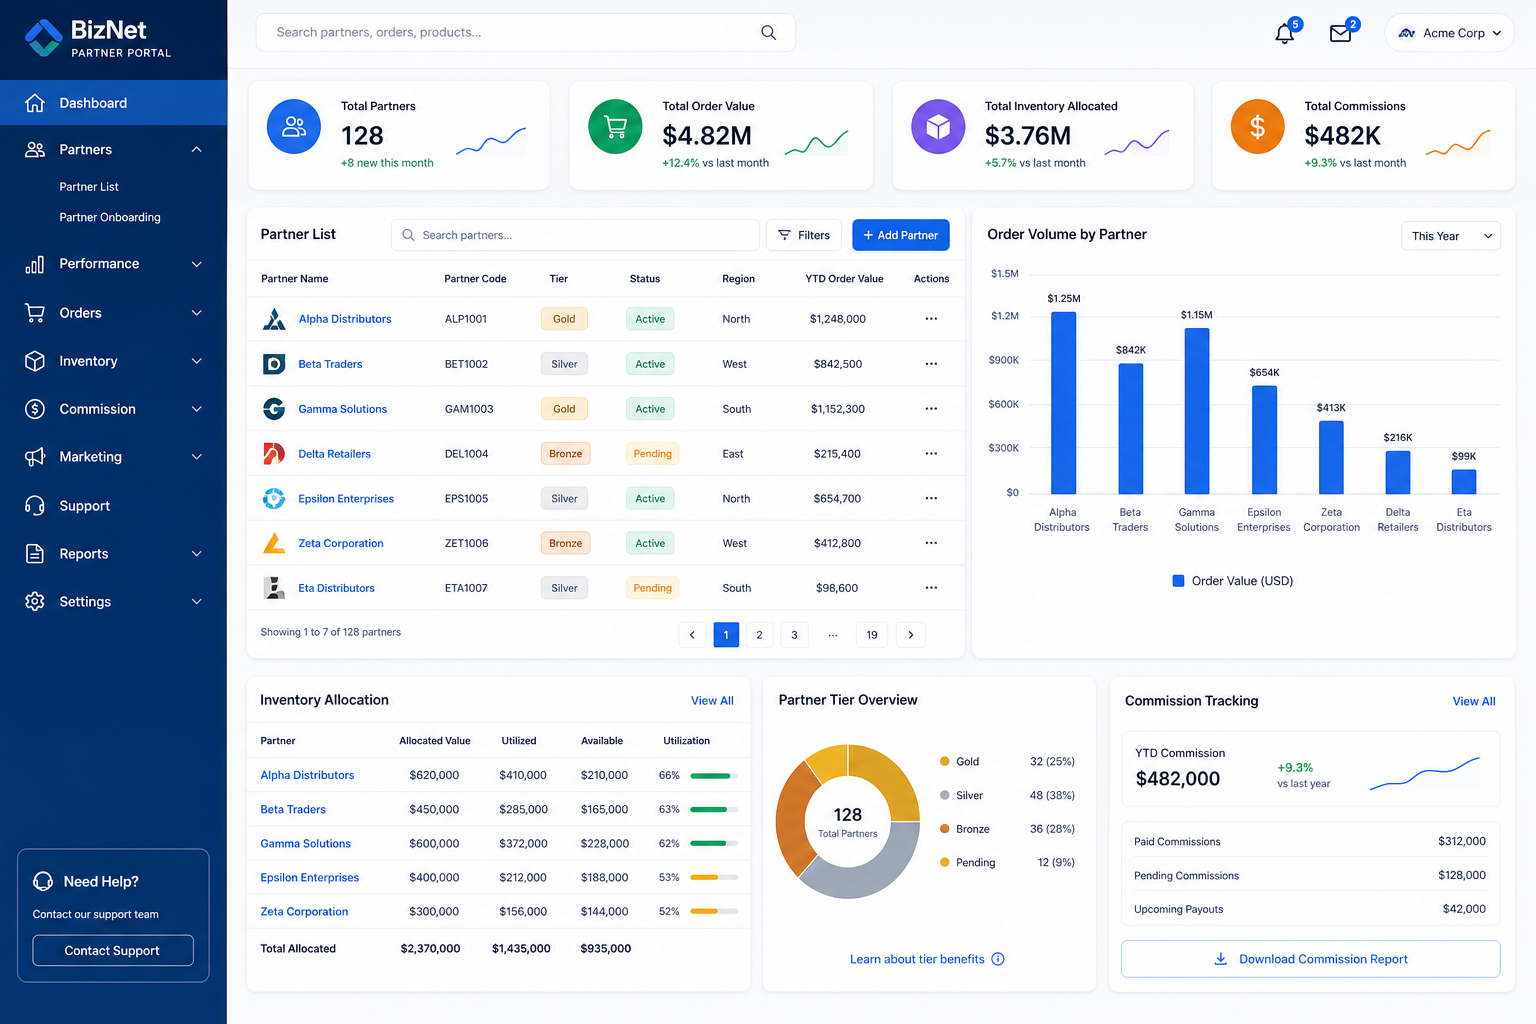Click the Total Inventory Allocated cube icon
Image resolution: width=1536 pixels, height=1024 pixels.
tap(938, 127)
